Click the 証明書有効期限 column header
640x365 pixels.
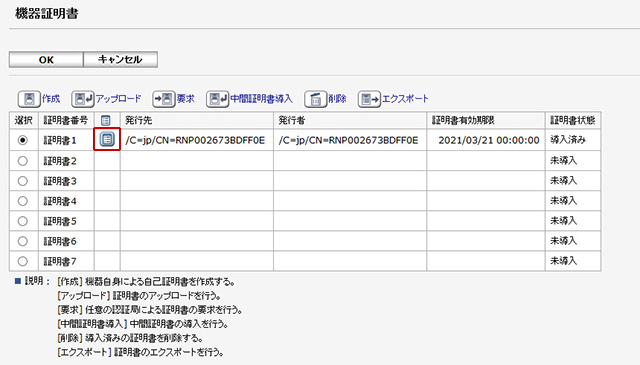tap(486, 120)
